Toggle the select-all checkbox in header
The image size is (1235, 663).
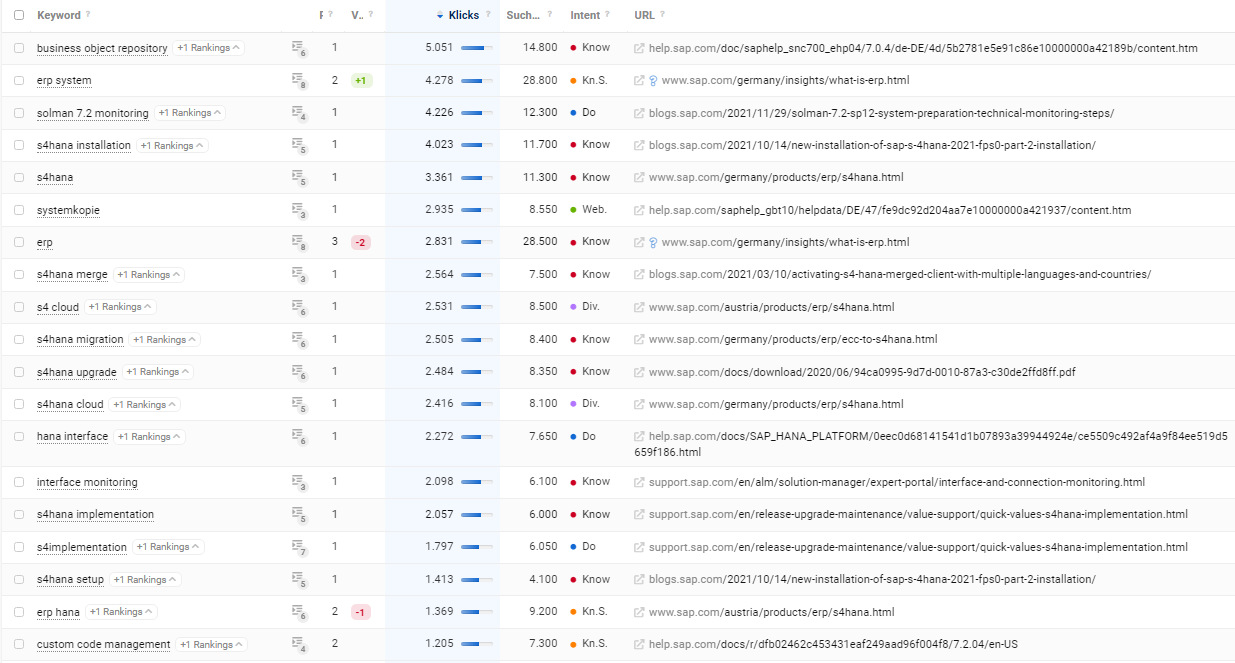[19, 15]
